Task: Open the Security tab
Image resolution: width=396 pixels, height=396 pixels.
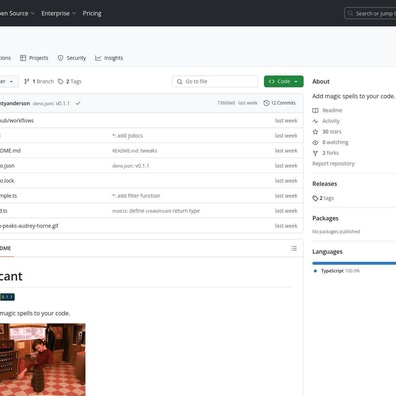Action: tap(72, 58)
